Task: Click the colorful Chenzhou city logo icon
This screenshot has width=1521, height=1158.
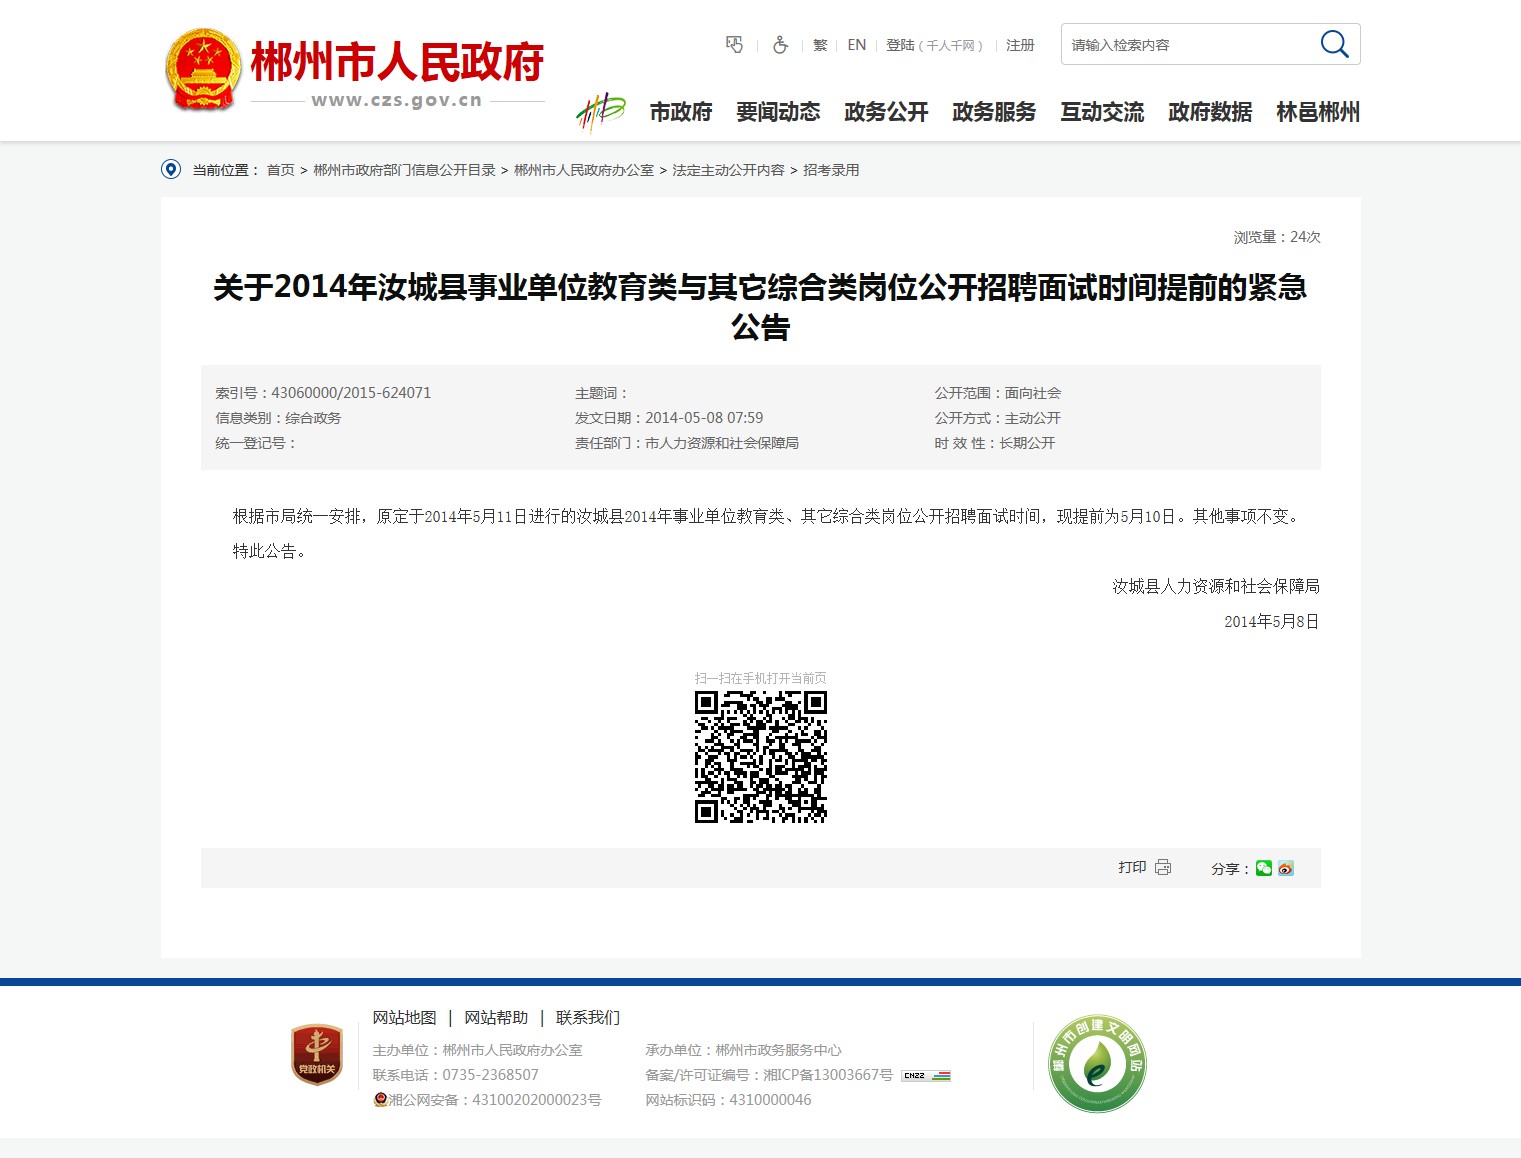Action: point(600,112)
